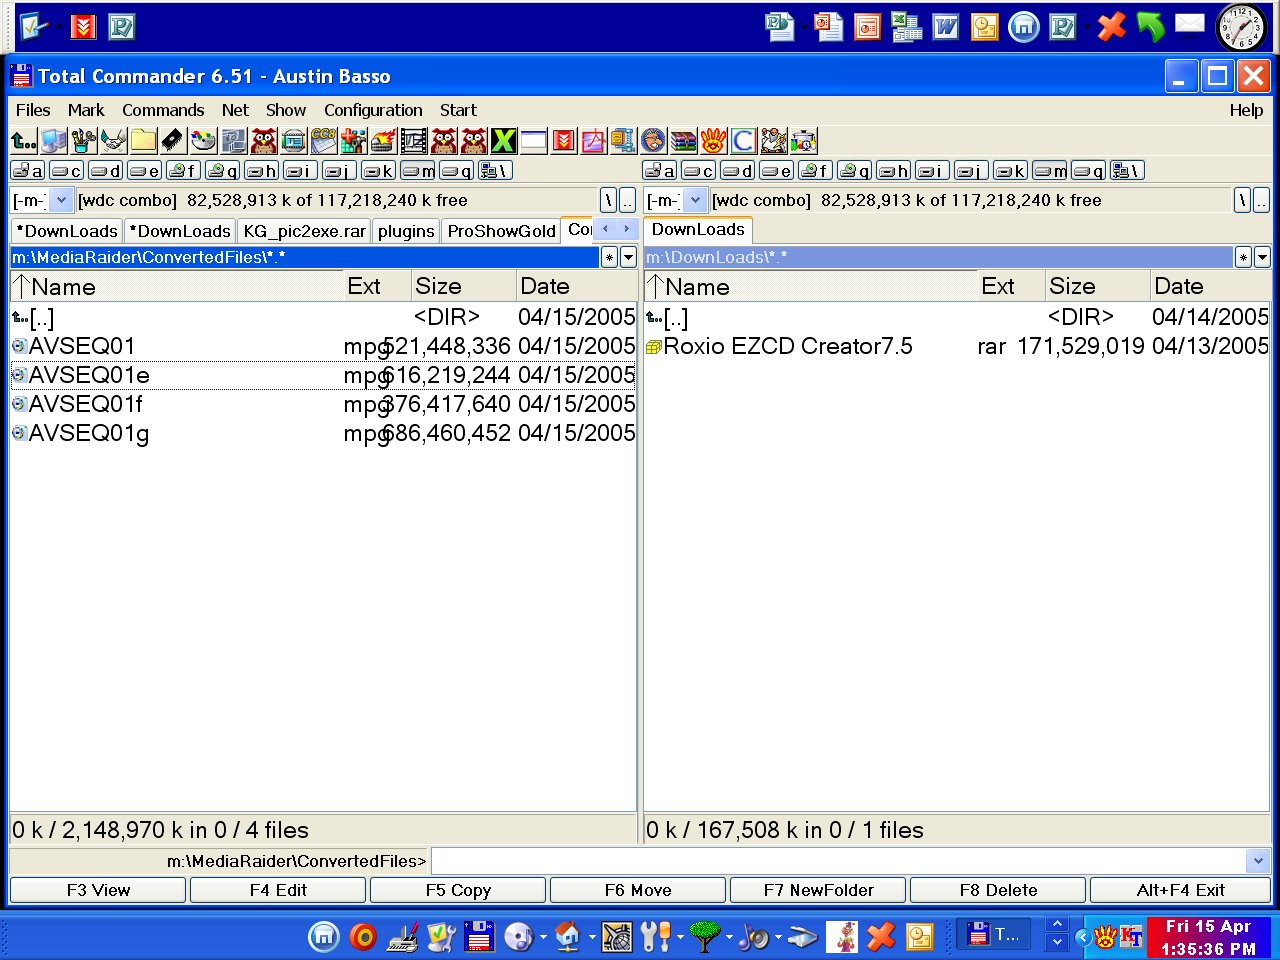1280x960 pixels.
Task: Select drive k in the left drive bar
Action: [378, 171]
